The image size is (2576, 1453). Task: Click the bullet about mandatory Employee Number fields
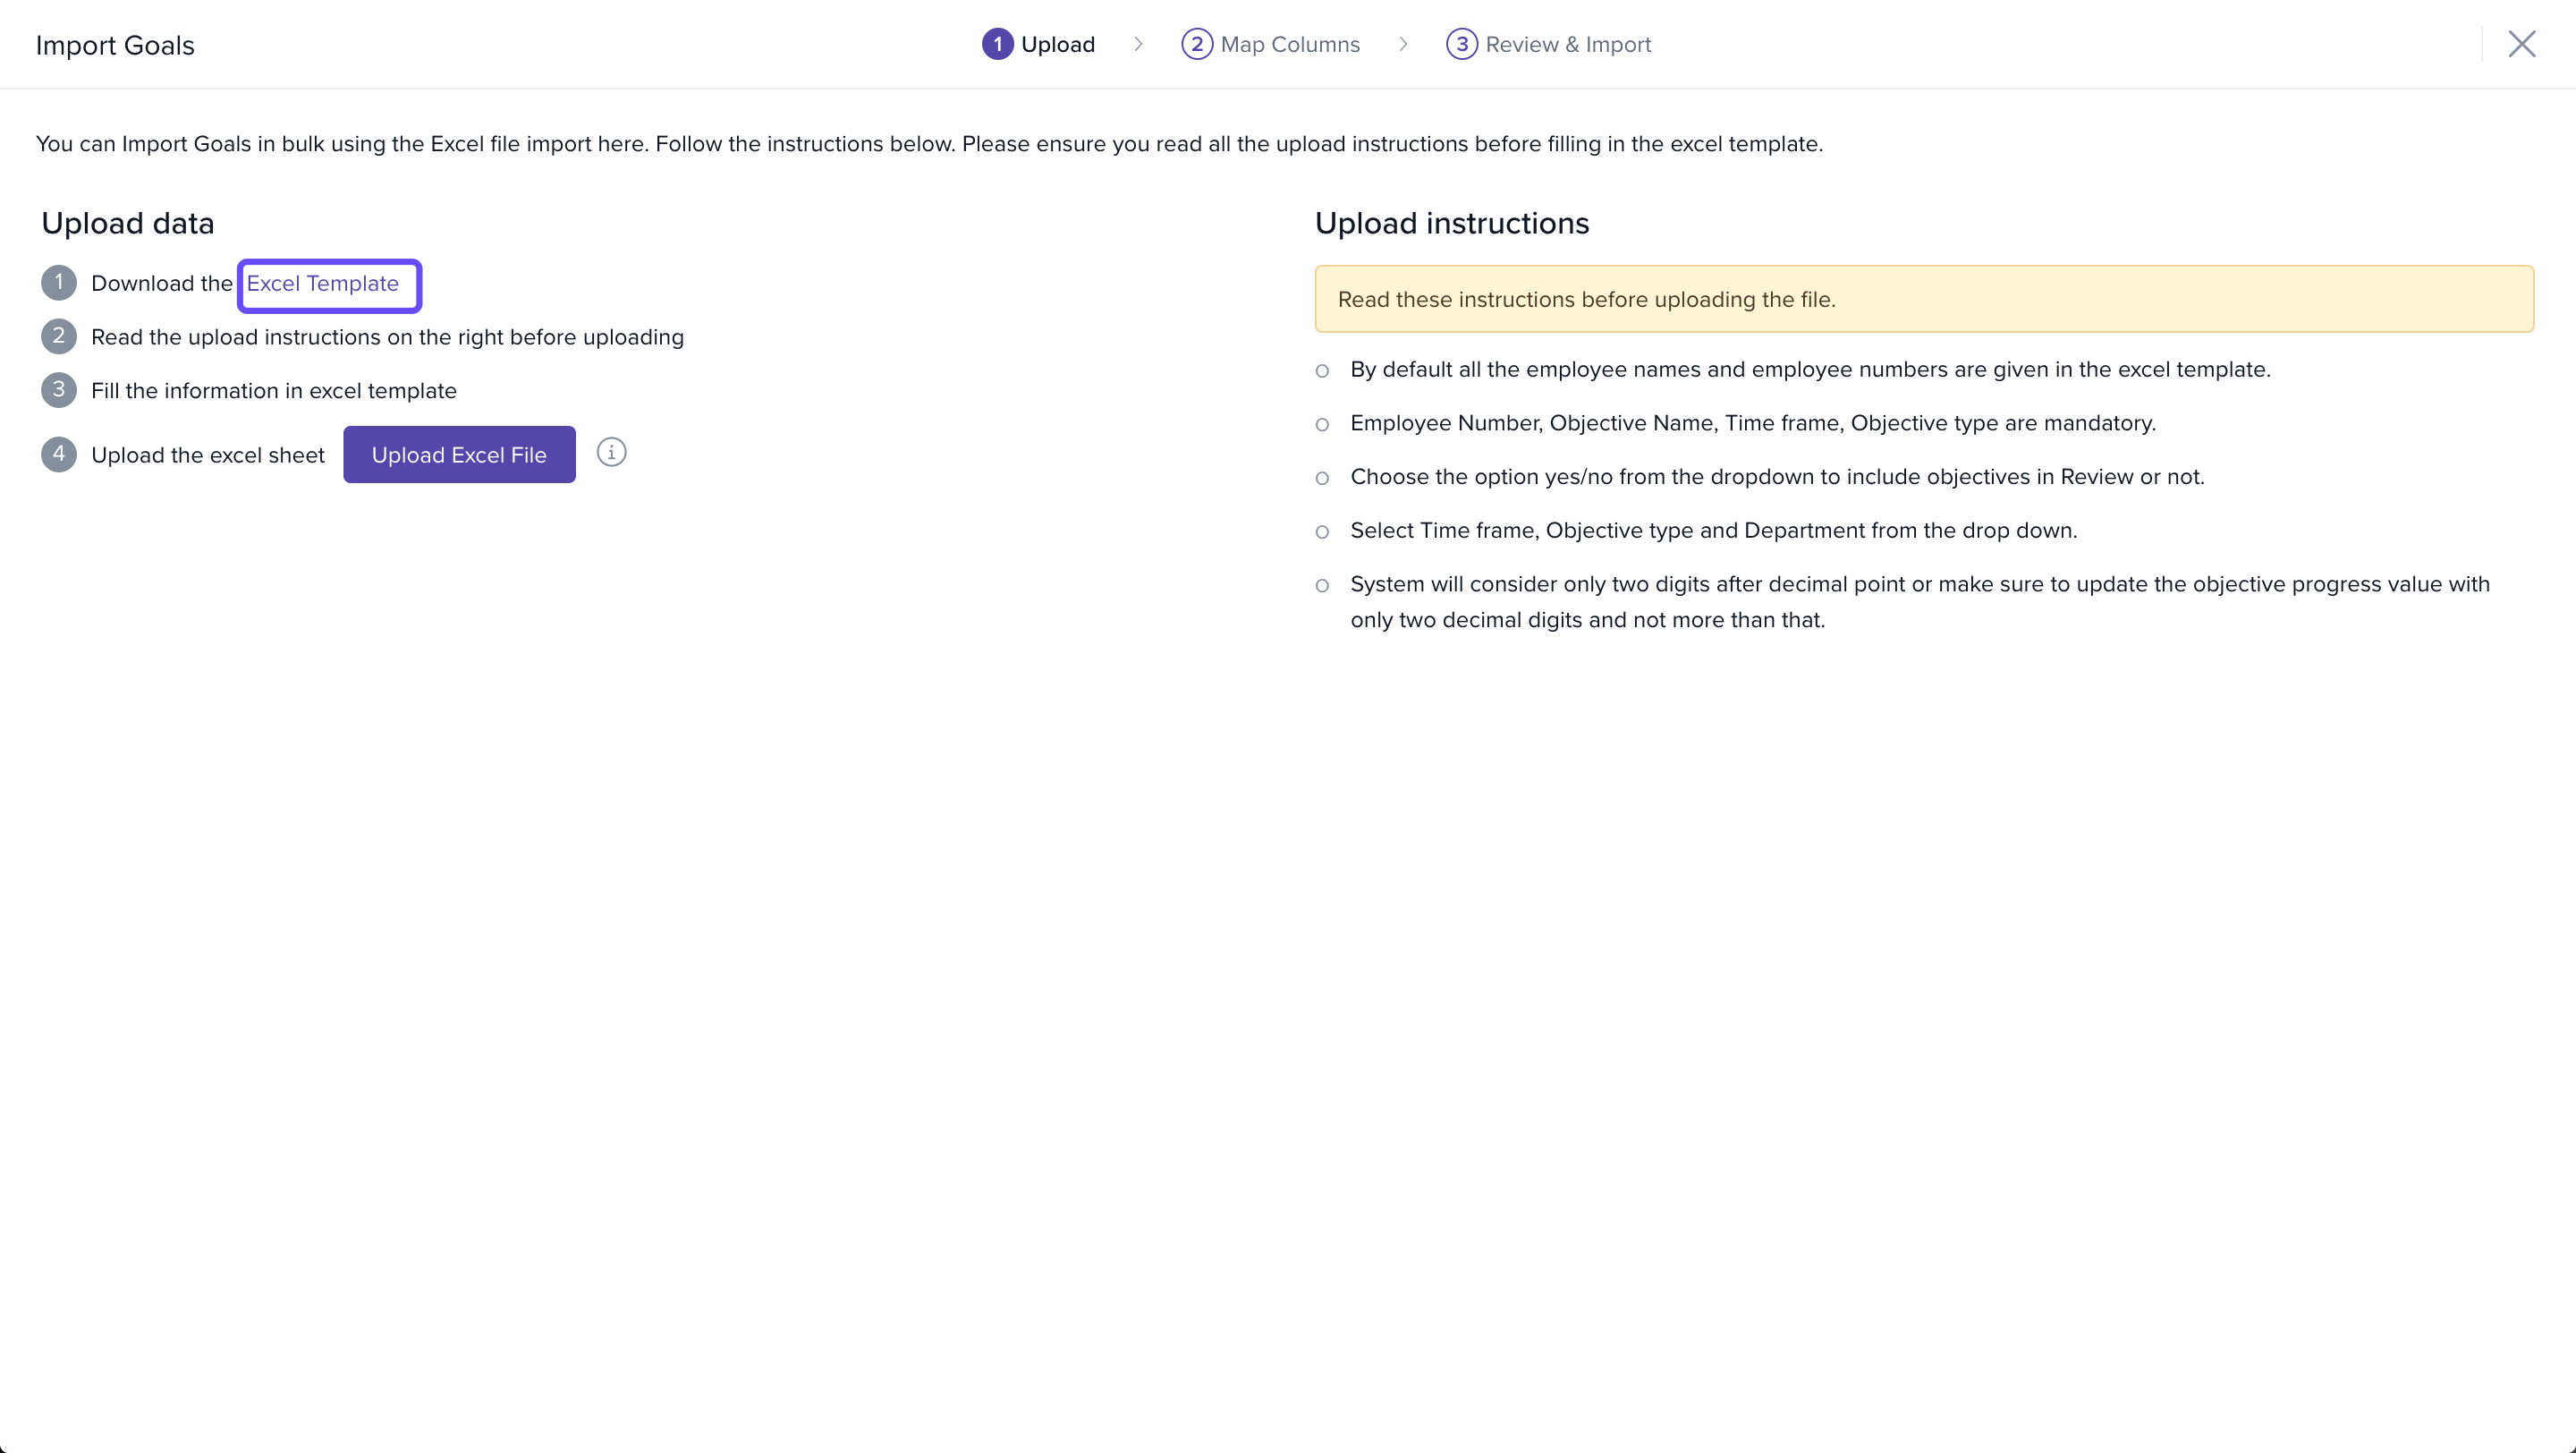point(1752,423)
